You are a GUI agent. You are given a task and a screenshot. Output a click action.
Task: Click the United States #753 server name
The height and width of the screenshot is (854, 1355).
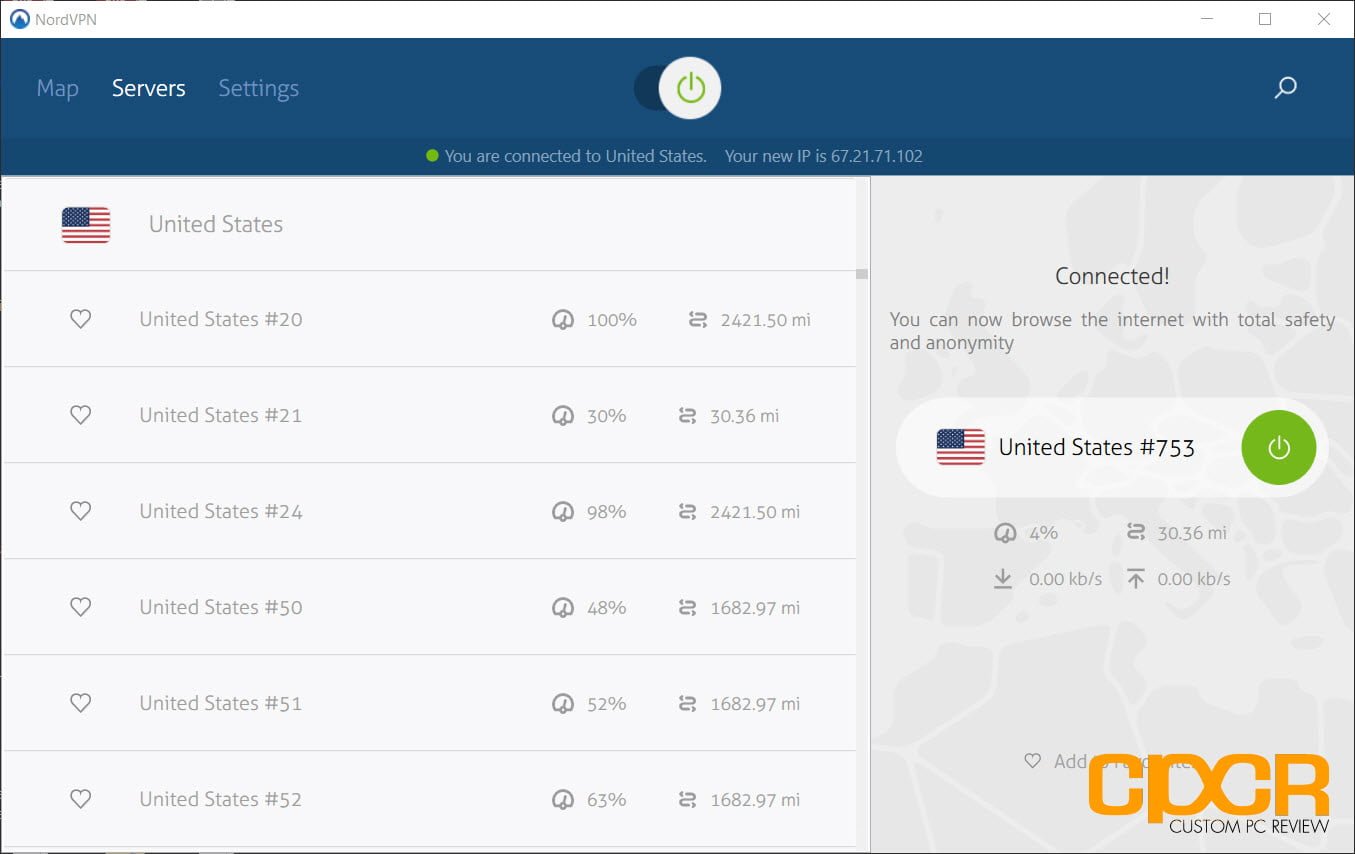pos(1097,447)
